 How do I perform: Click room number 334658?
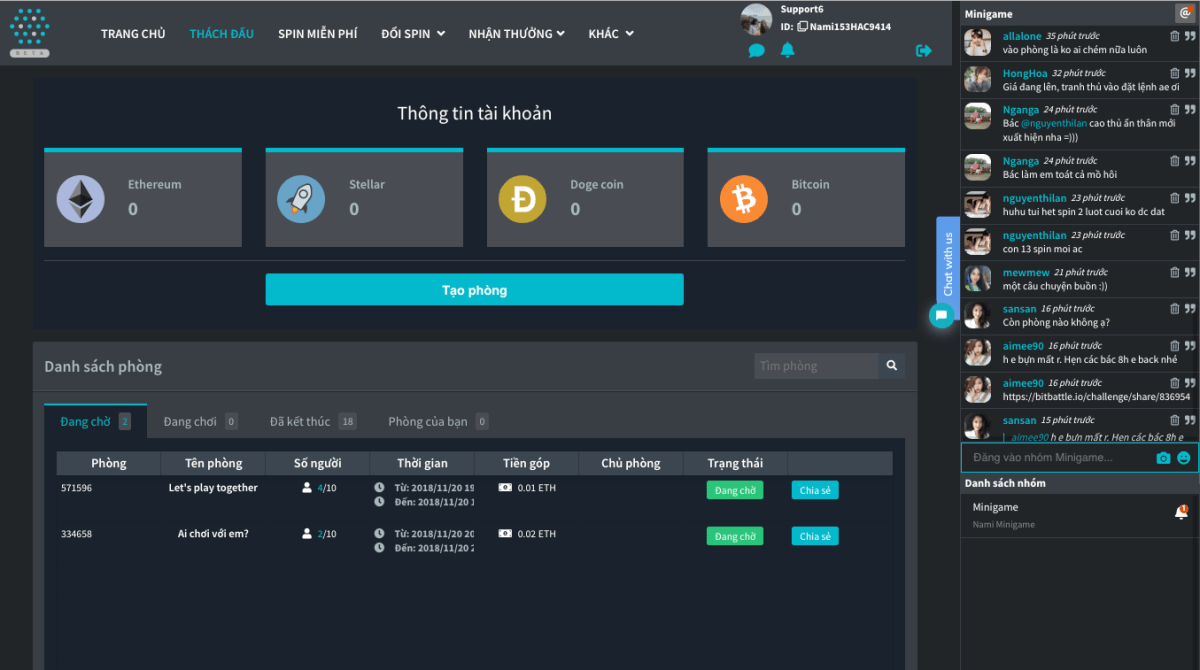pyautogui.click(x=76, y=534)
